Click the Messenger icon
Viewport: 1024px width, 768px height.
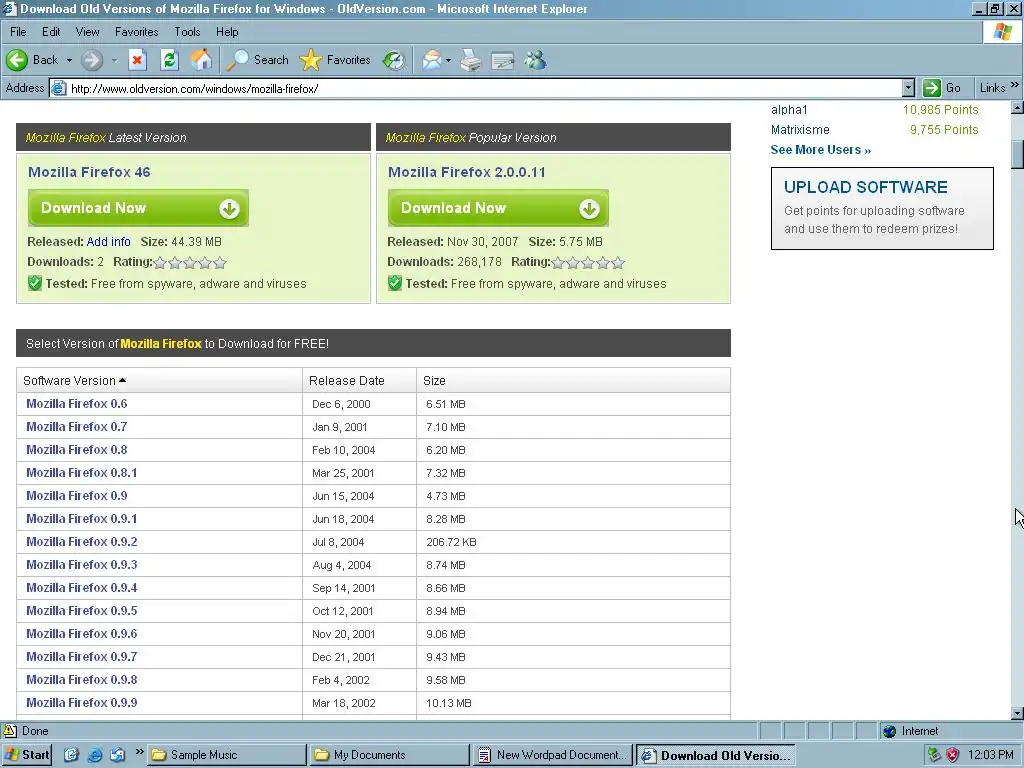[x=535, y=60]
